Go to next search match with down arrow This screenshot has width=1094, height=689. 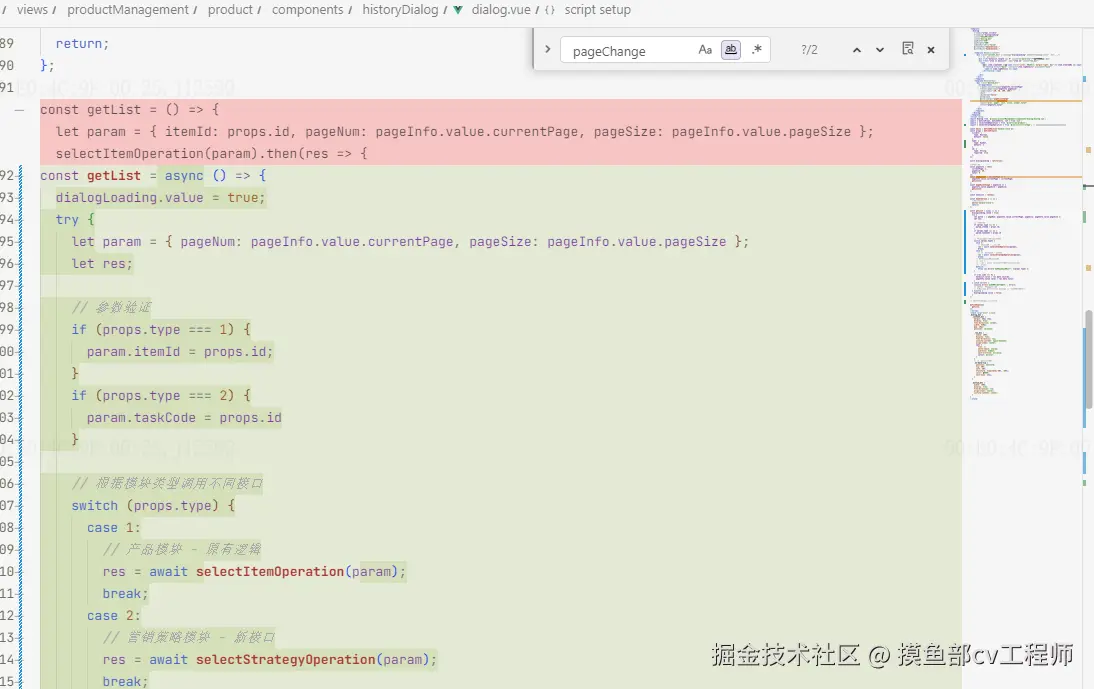point(879,49)
